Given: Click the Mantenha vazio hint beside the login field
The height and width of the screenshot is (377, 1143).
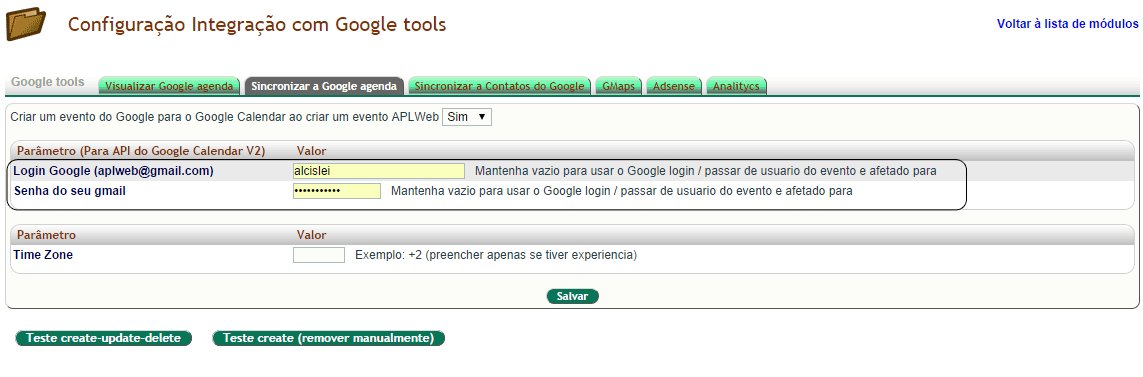Looking at the screenshot, I should [706, 171].
